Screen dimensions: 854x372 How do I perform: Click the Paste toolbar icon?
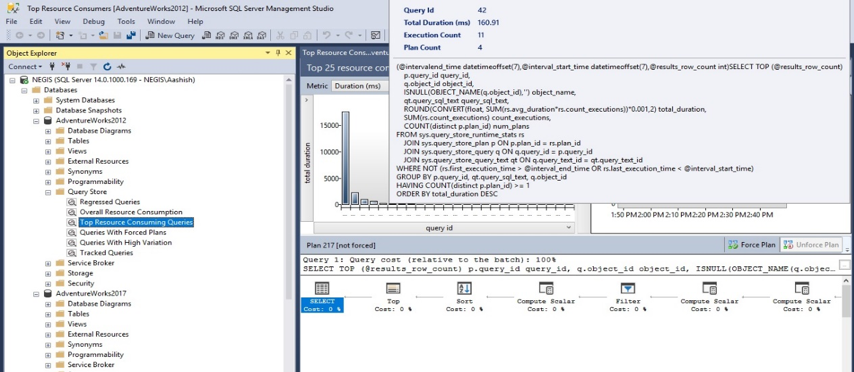[308, 35]
